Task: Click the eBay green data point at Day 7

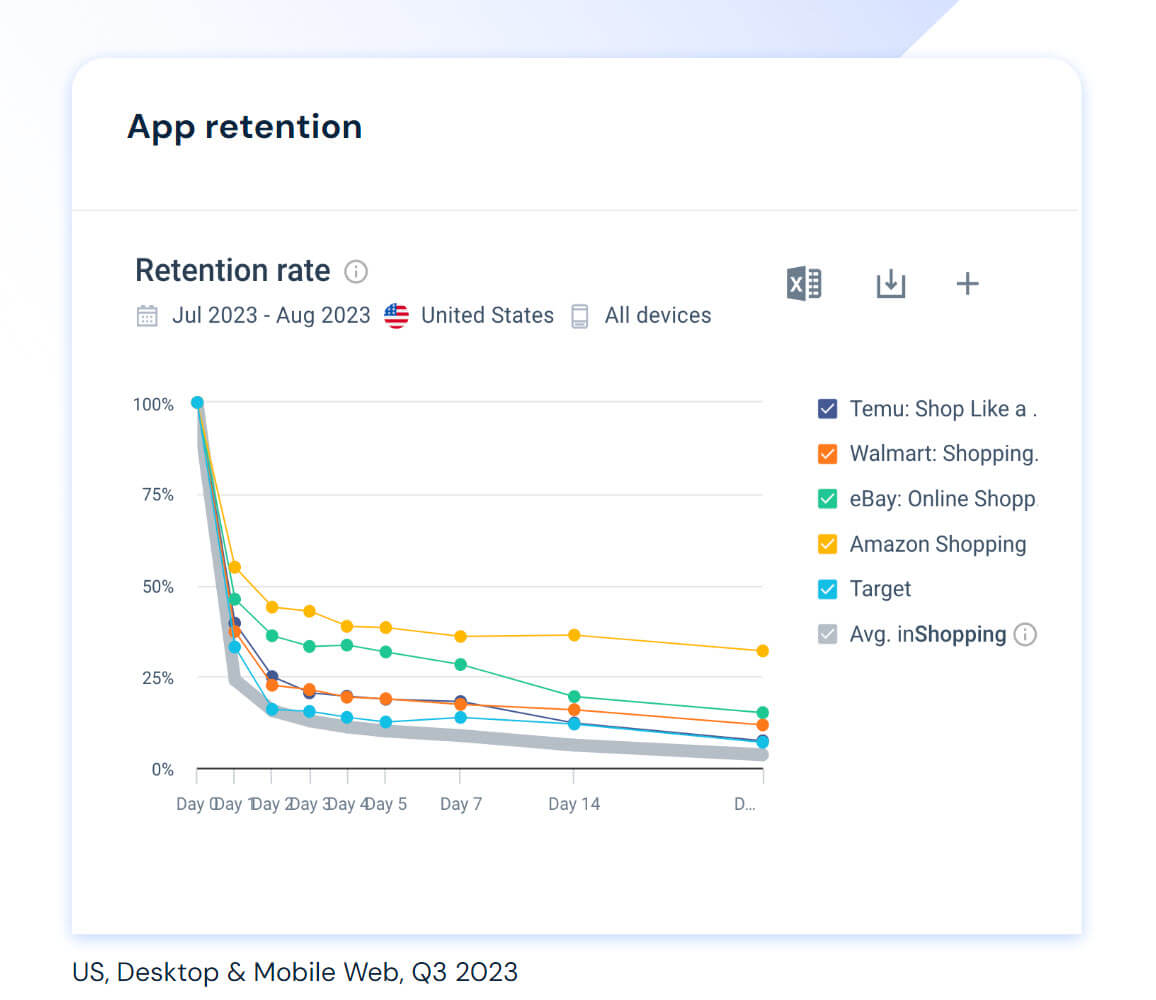Action: (461, 664)
